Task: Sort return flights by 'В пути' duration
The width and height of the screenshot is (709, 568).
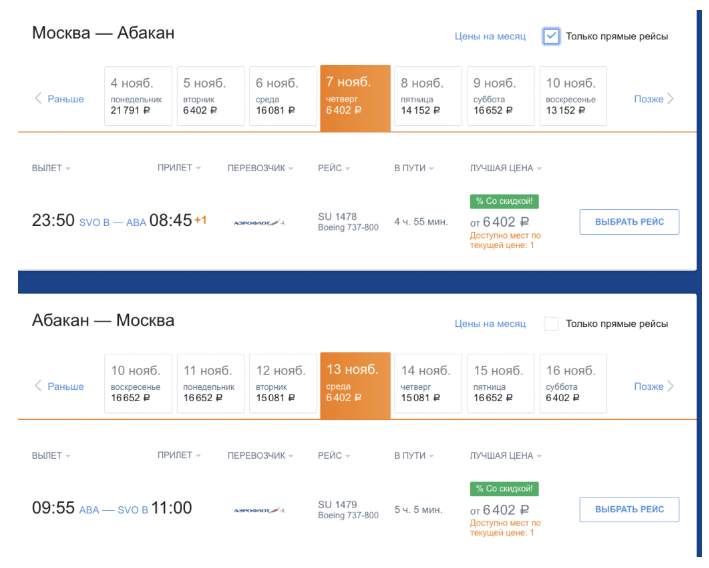Action: (x=414, y=455)
